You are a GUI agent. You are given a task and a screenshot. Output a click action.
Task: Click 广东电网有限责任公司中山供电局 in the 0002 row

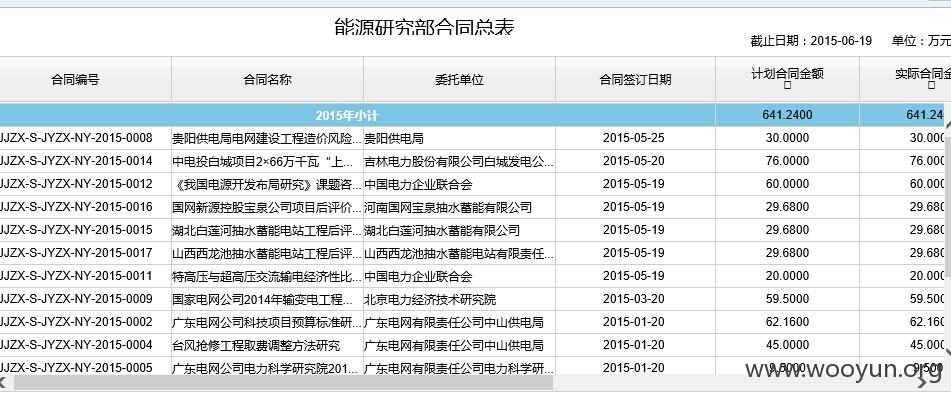pos(454,323)
